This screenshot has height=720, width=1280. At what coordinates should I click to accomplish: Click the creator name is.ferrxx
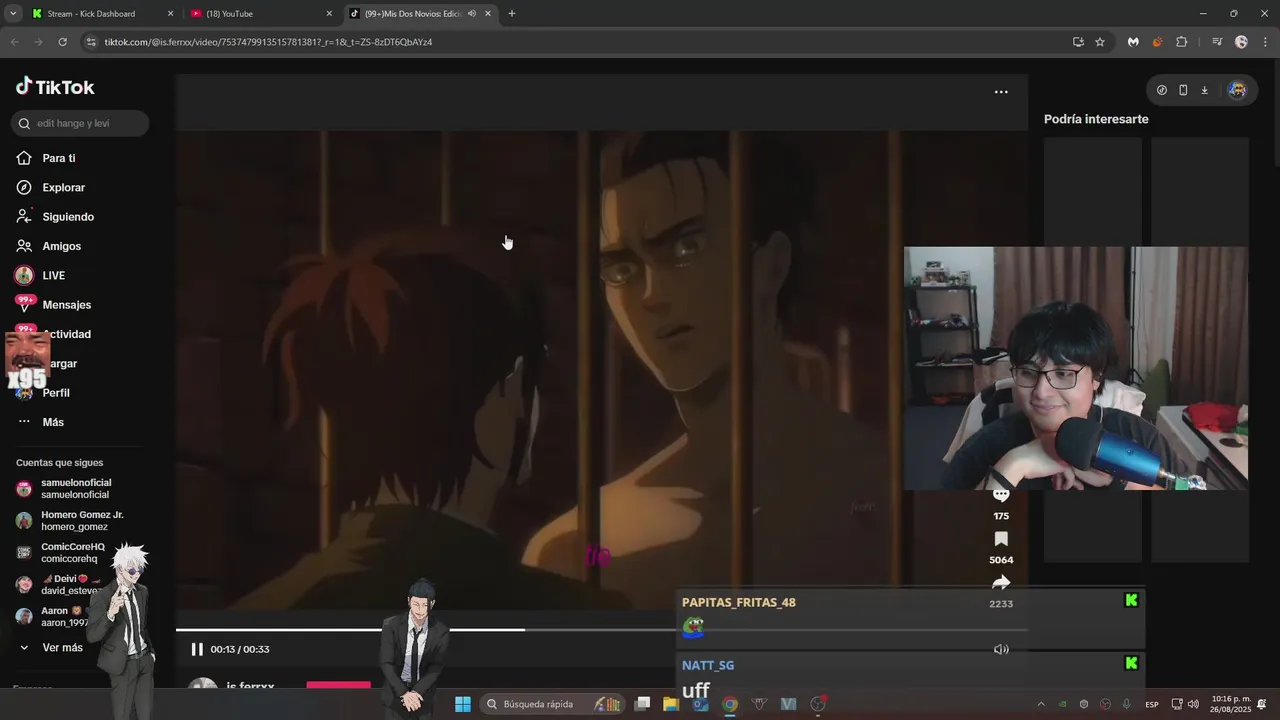click(x=250, y=687)
